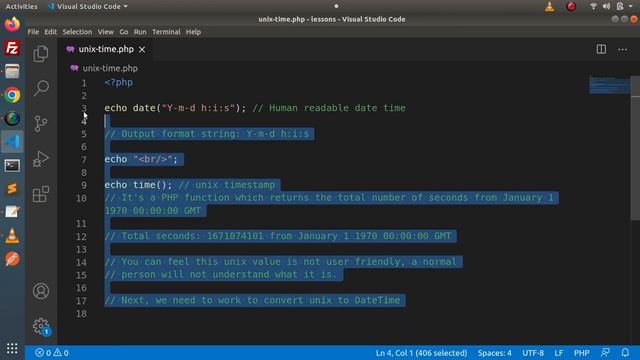Change indentation via Spaces: 4
The width and height of the screenshot is (640, 360).
(x=494, y=353)
